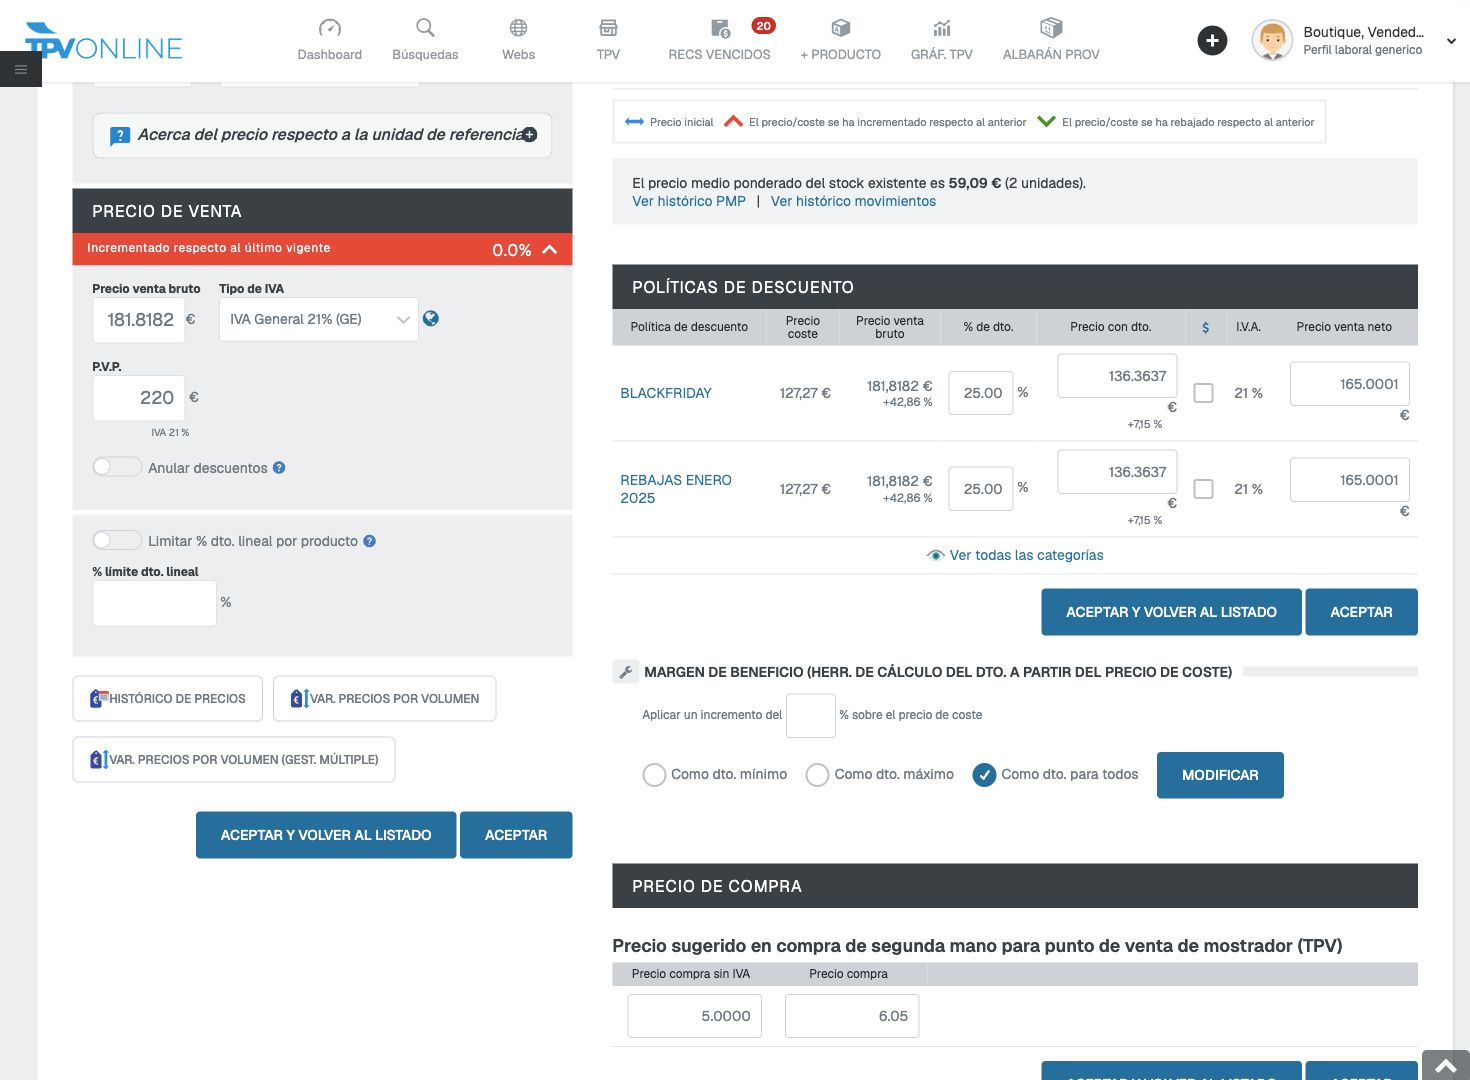
Task: Tick the BLACKFRIDAY row checkbox
Action: [1204, 393]
